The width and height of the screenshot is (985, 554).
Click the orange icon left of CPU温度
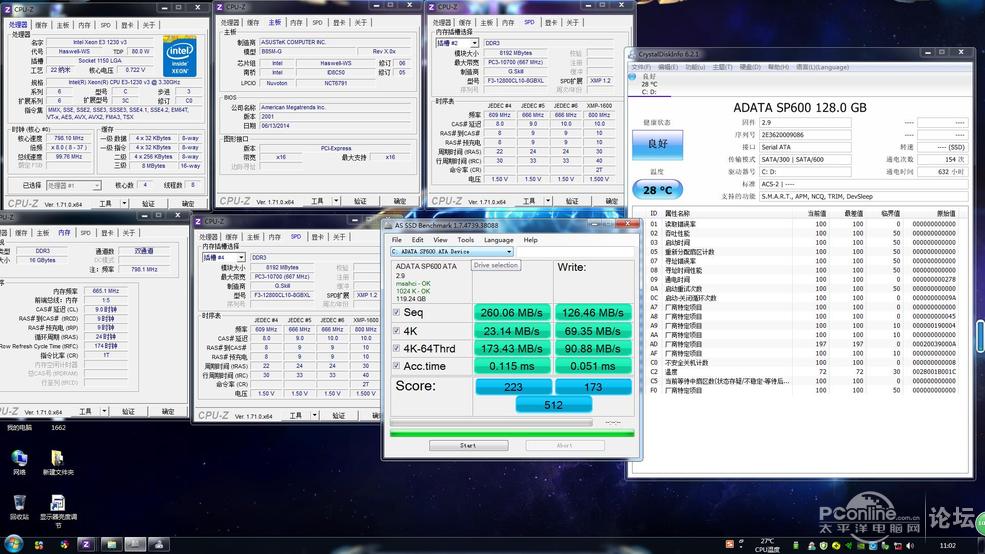click(729, 544)
